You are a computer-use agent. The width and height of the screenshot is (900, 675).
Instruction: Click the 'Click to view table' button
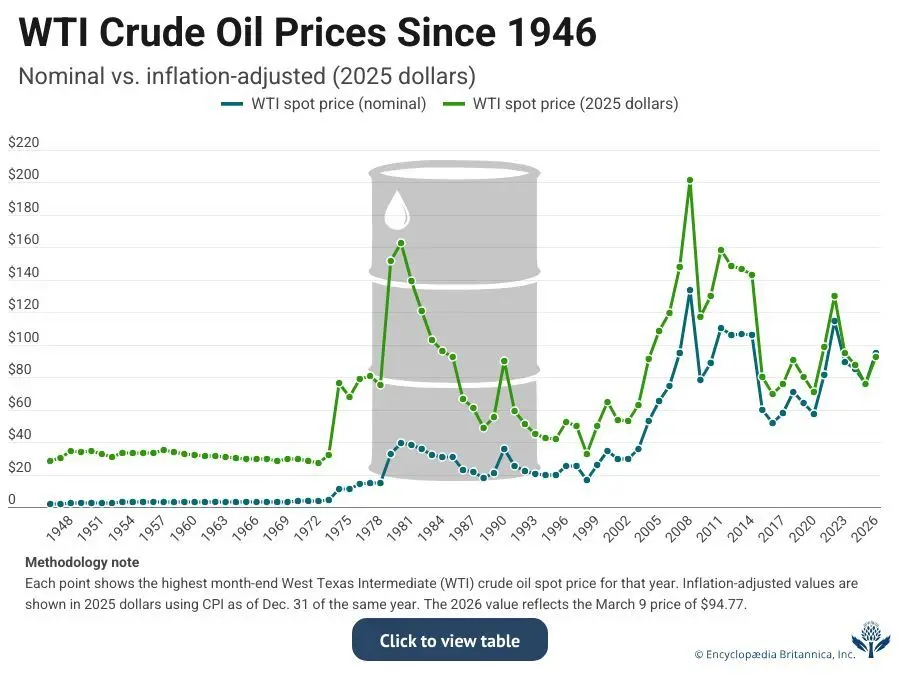coord(449,640)
